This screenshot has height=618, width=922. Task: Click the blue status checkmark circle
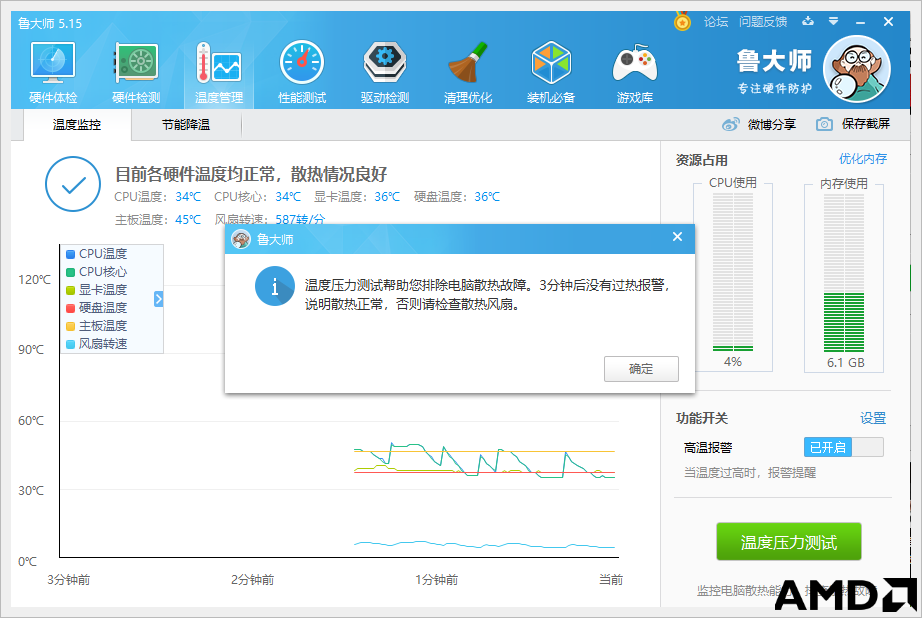click(x=73, y=184)
